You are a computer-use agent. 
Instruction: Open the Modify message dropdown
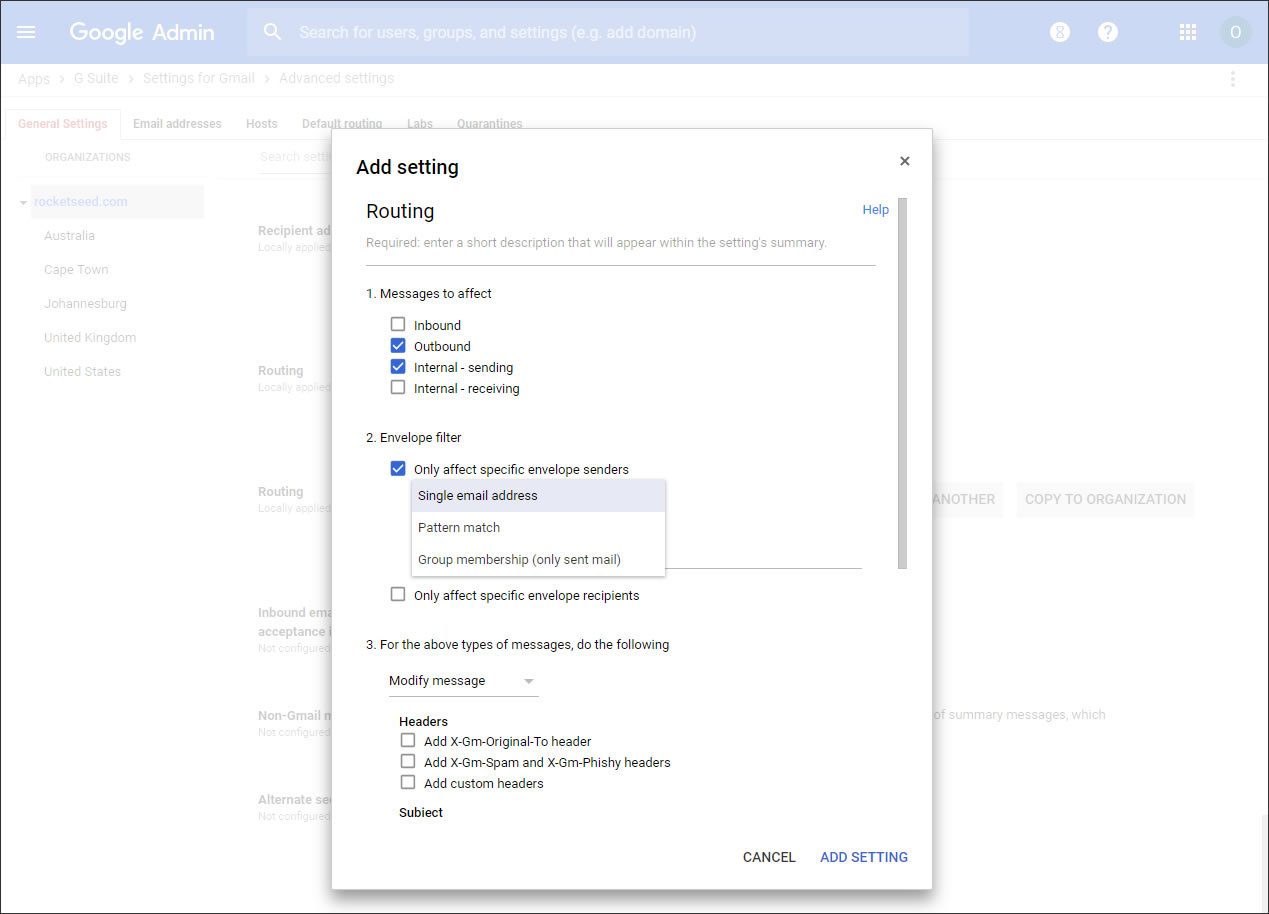click(x=463, y=681)
